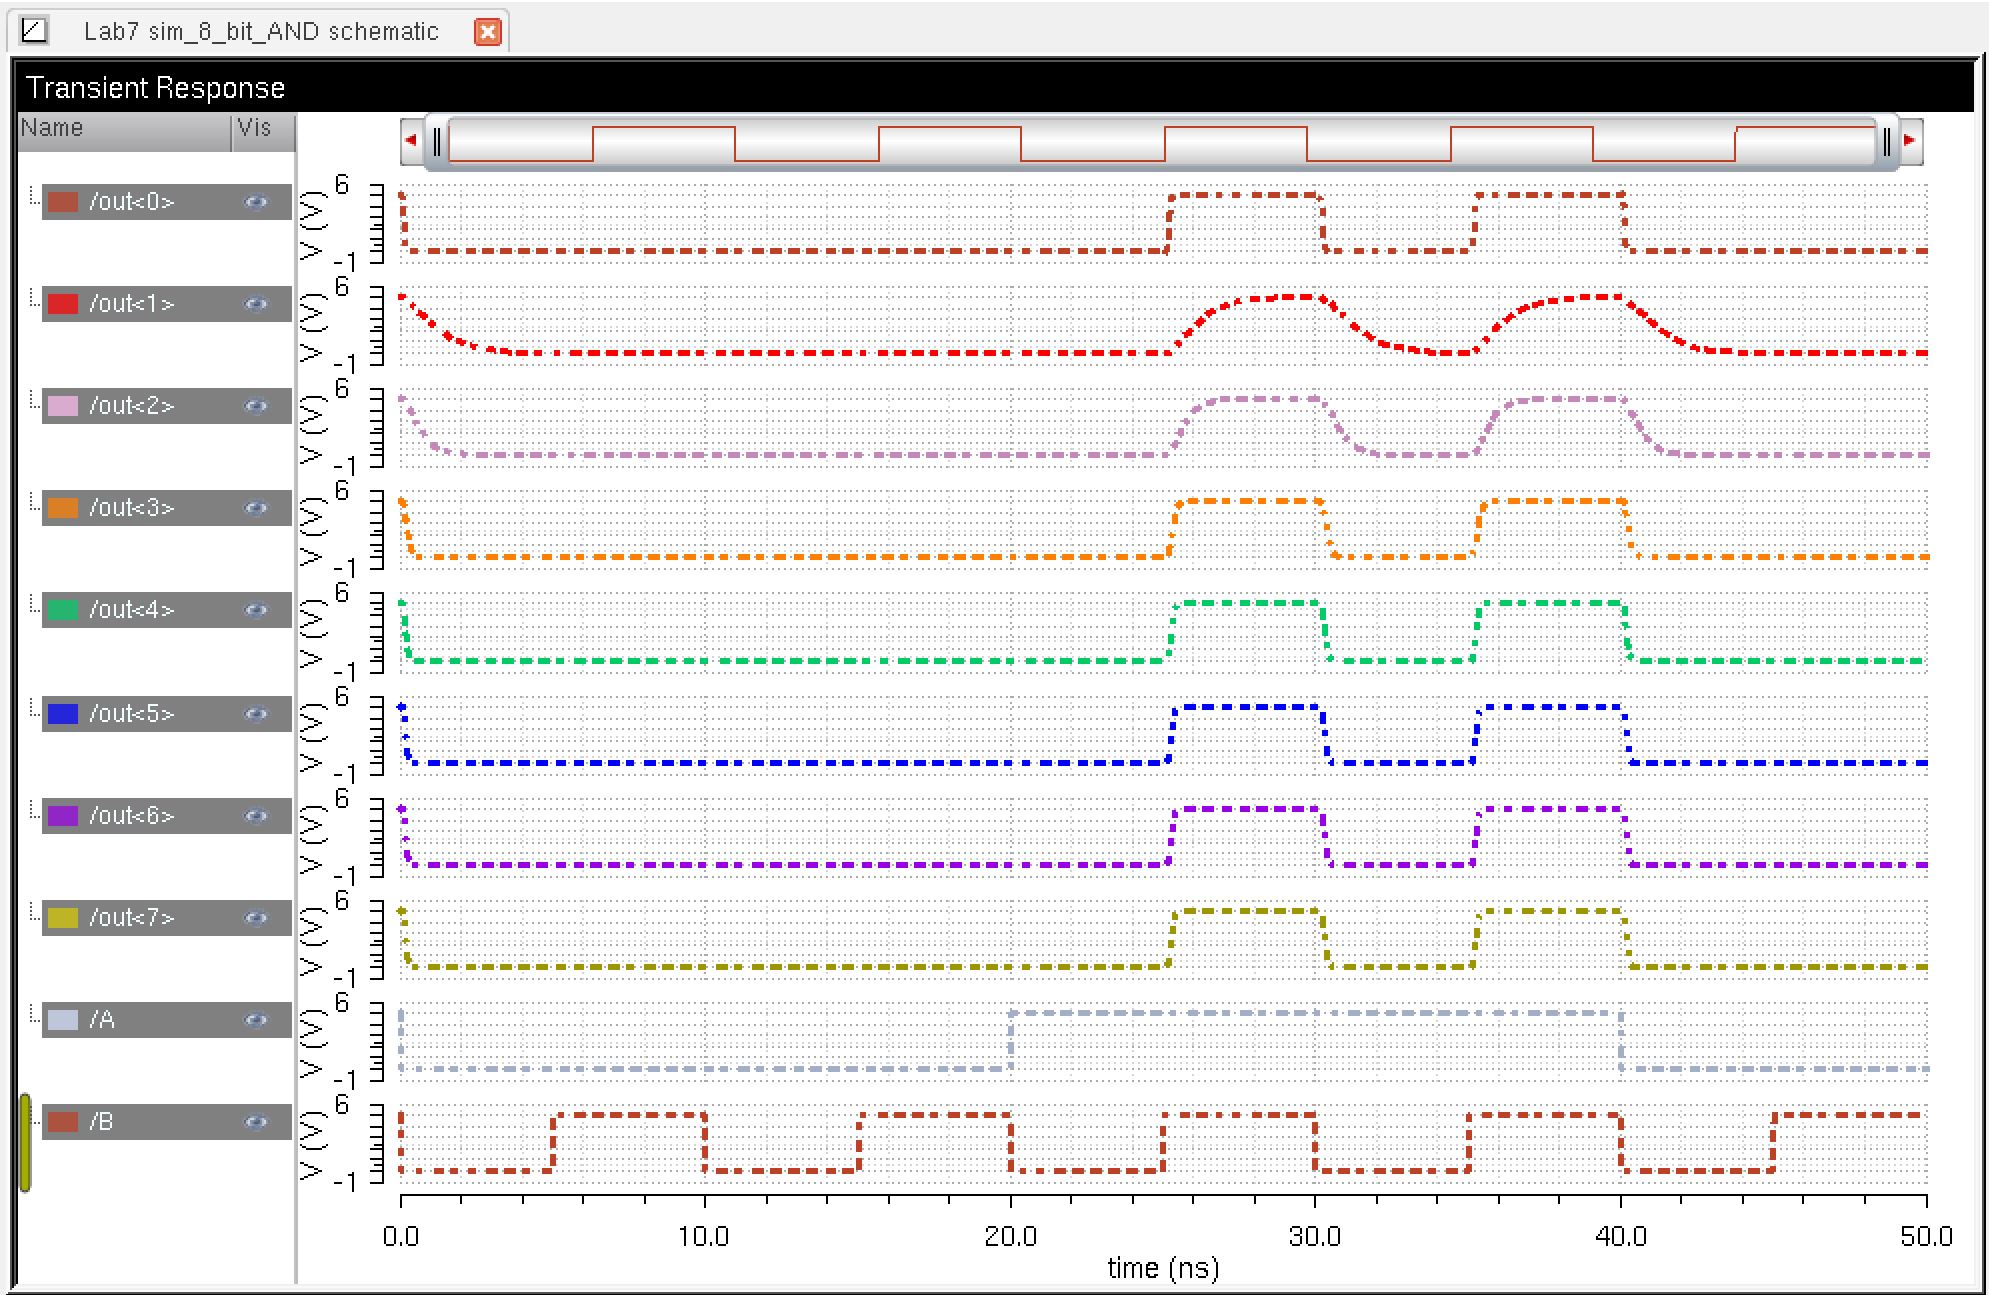Click the /B brown color swatch
Screen dimensions: 1989x1295
click(63, 1122)
